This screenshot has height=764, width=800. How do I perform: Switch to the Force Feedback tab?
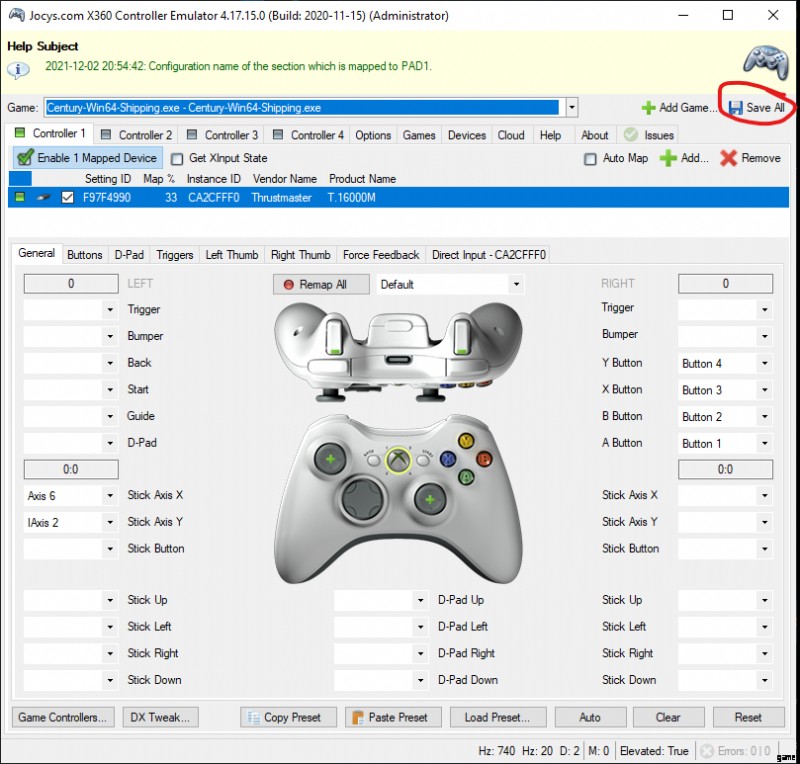click(382, 255)
